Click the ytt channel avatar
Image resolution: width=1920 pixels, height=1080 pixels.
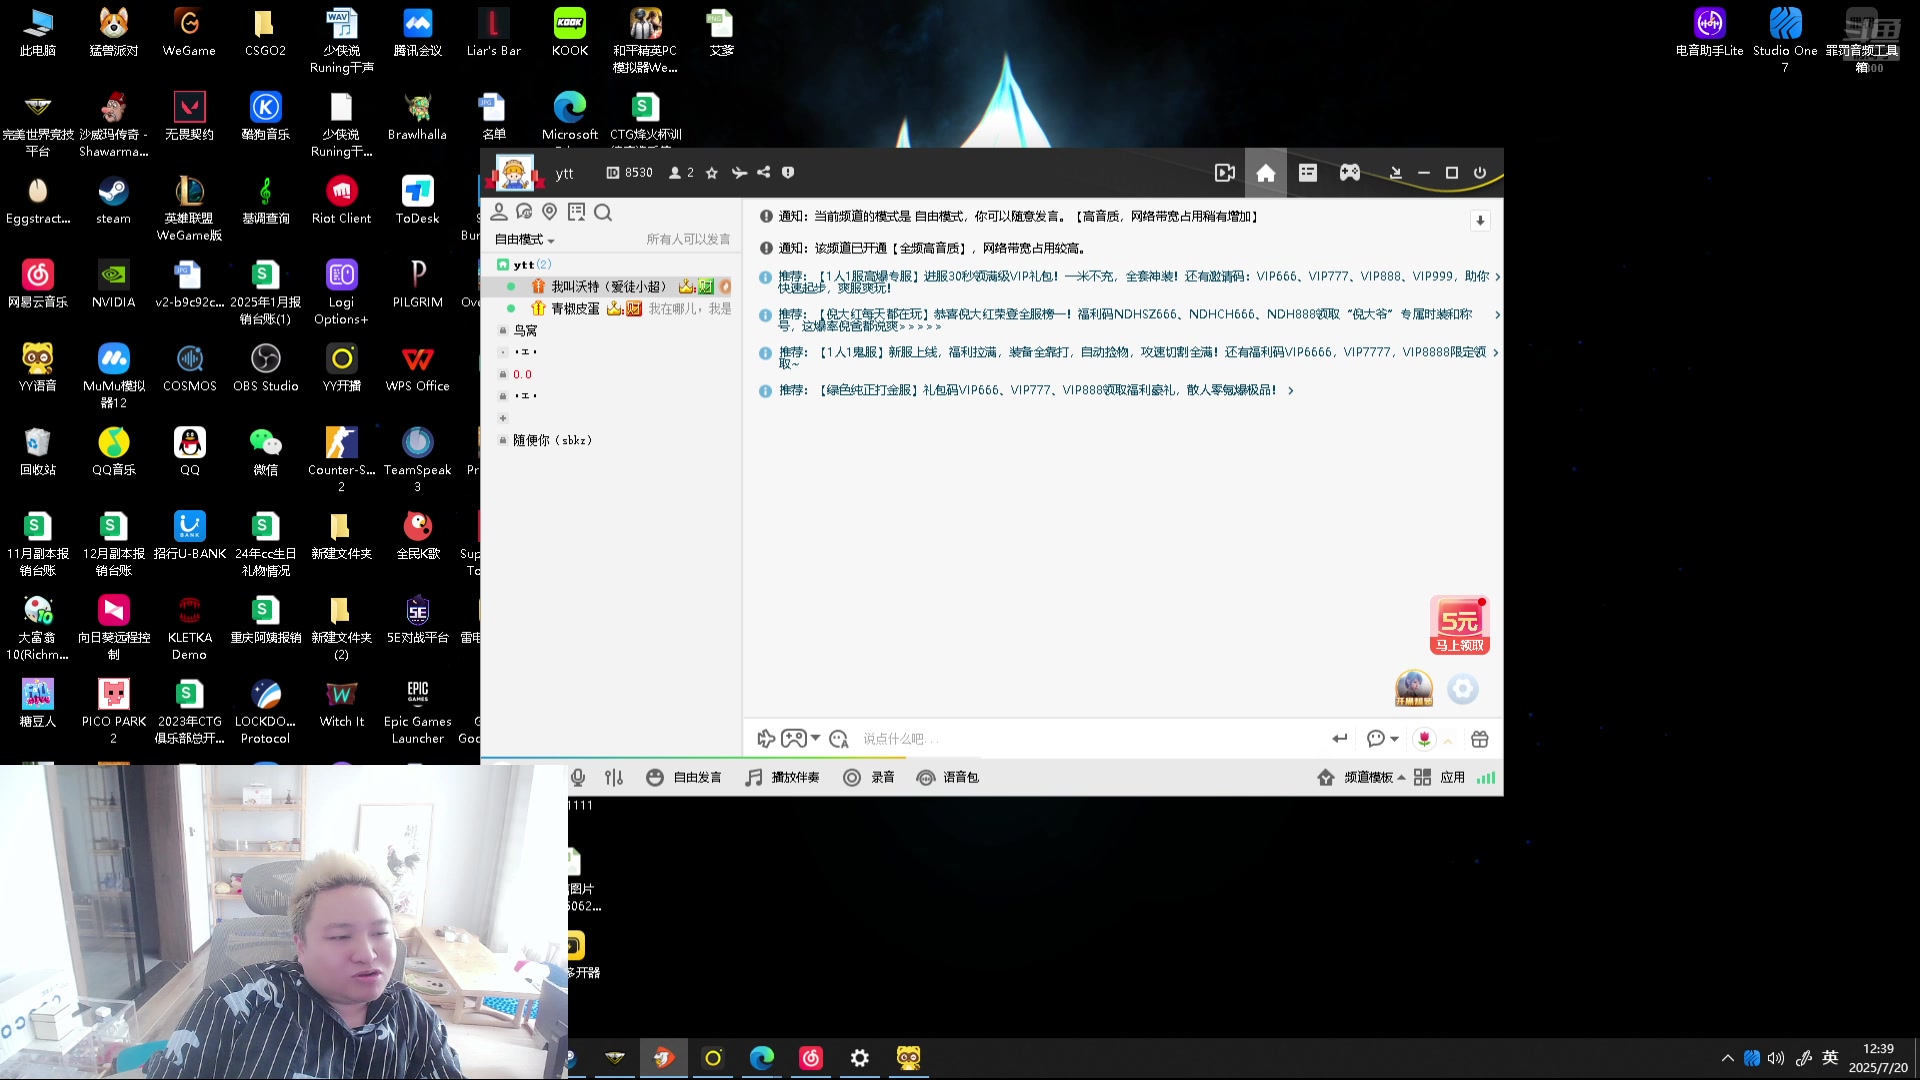(514, 173)
